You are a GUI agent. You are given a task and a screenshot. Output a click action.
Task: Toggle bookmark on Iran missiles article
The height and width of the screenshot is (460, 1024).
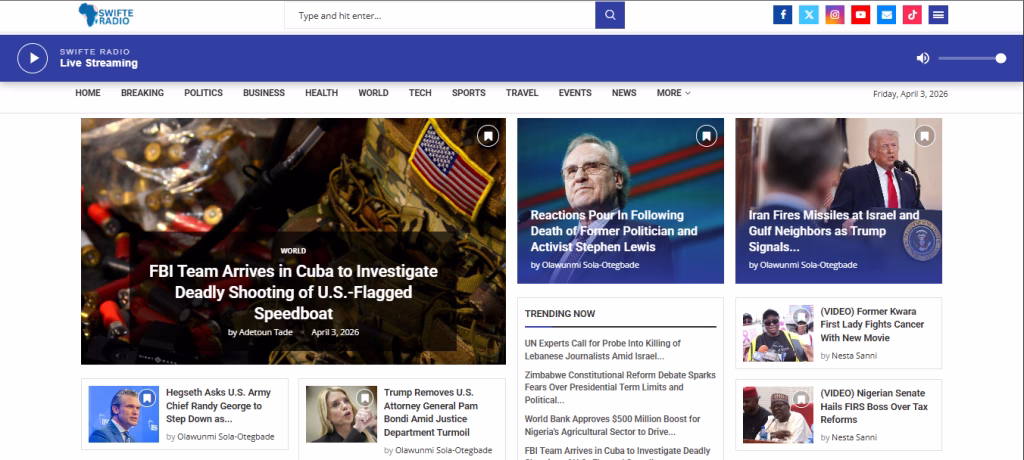(924, 136)
